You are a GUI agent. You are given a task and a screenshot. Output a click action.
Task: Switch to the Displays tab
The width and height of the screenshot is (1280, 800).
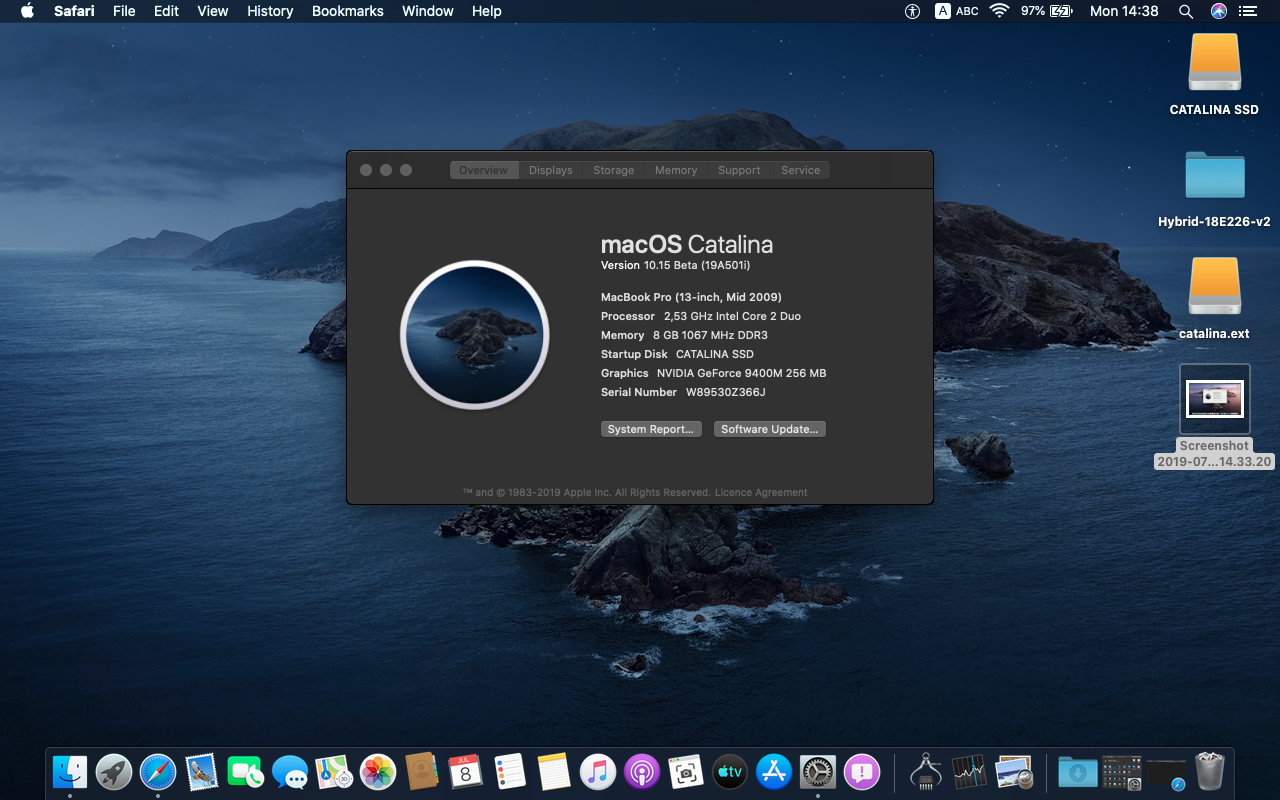tap(551, 170)
